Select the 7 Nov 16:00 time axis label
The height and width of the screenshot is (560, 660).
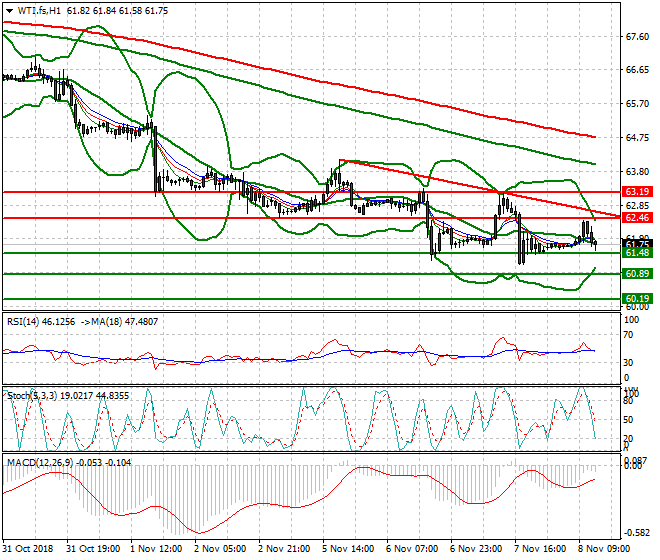(x=540, y=549)
